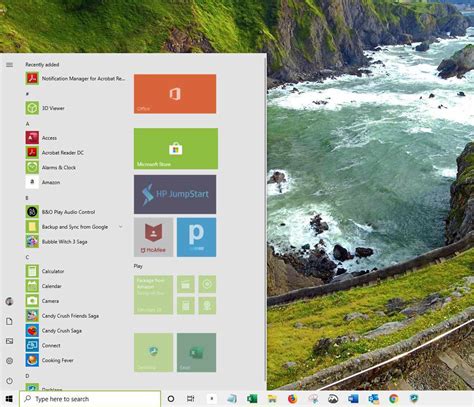This screenshot has height=407, width=474.
Task: Expand Backup and Sync from Google chevron
Action: point(120,227)
